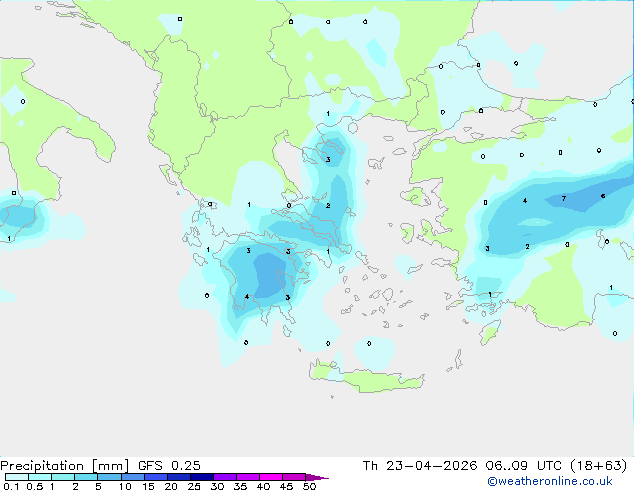Click the "(18+63)" forecast offset text
Screen dimensions: 634x490
[598, 466]
